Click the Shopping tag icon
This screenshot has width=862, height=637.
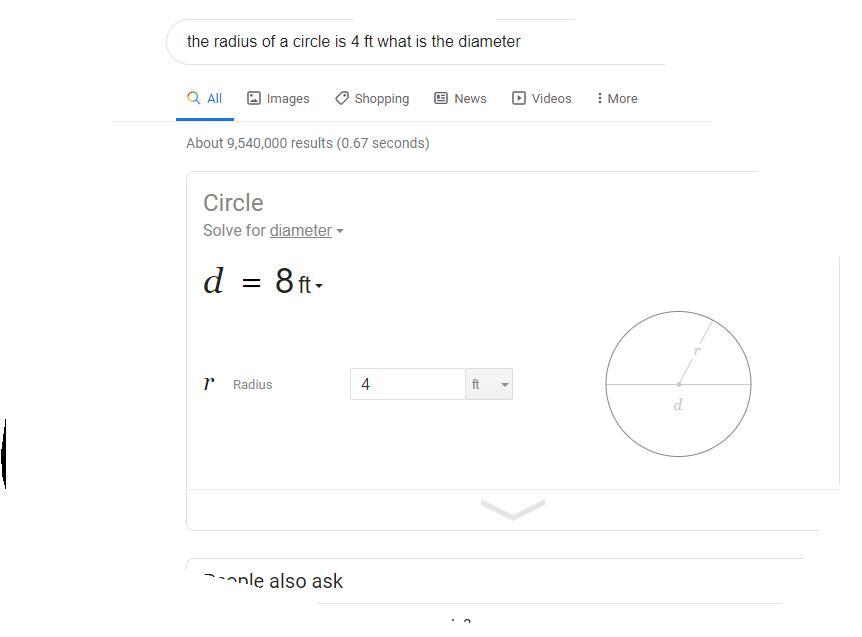342,98
